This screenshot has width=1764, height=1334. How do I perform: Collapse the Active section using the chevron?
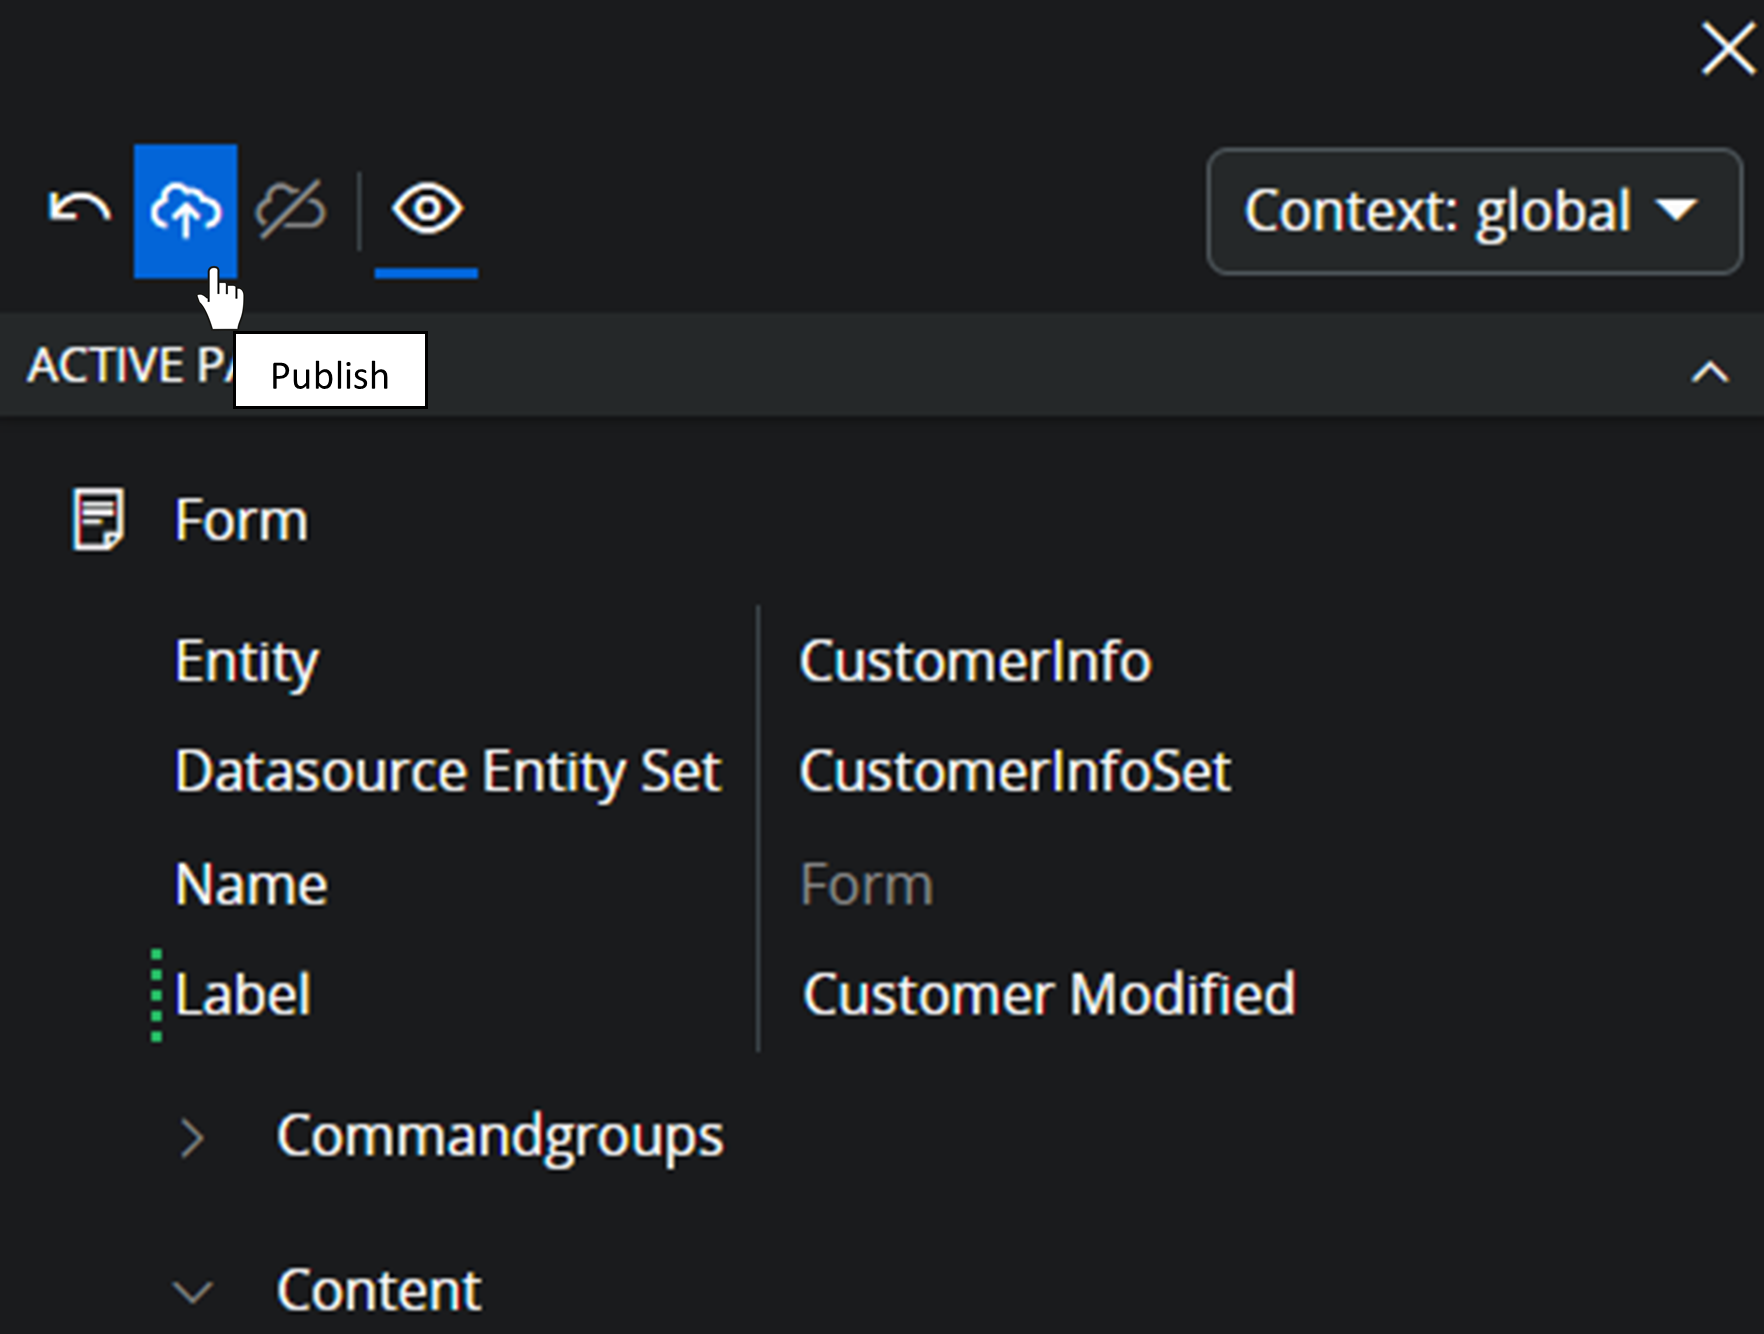click(x=1709, y=373)
